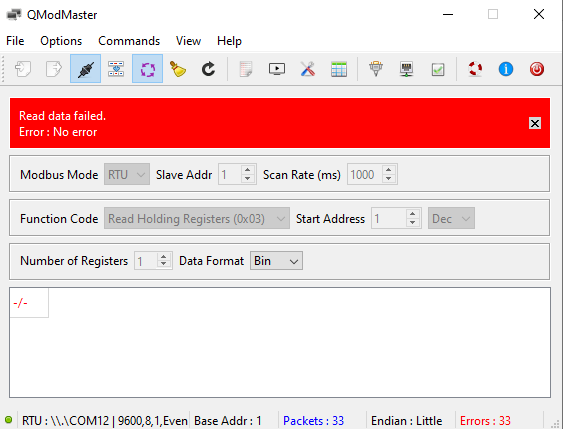The width and height of the screenshot is (563, 429).
Task: Open the File menu
Action: tap(15, 41)
